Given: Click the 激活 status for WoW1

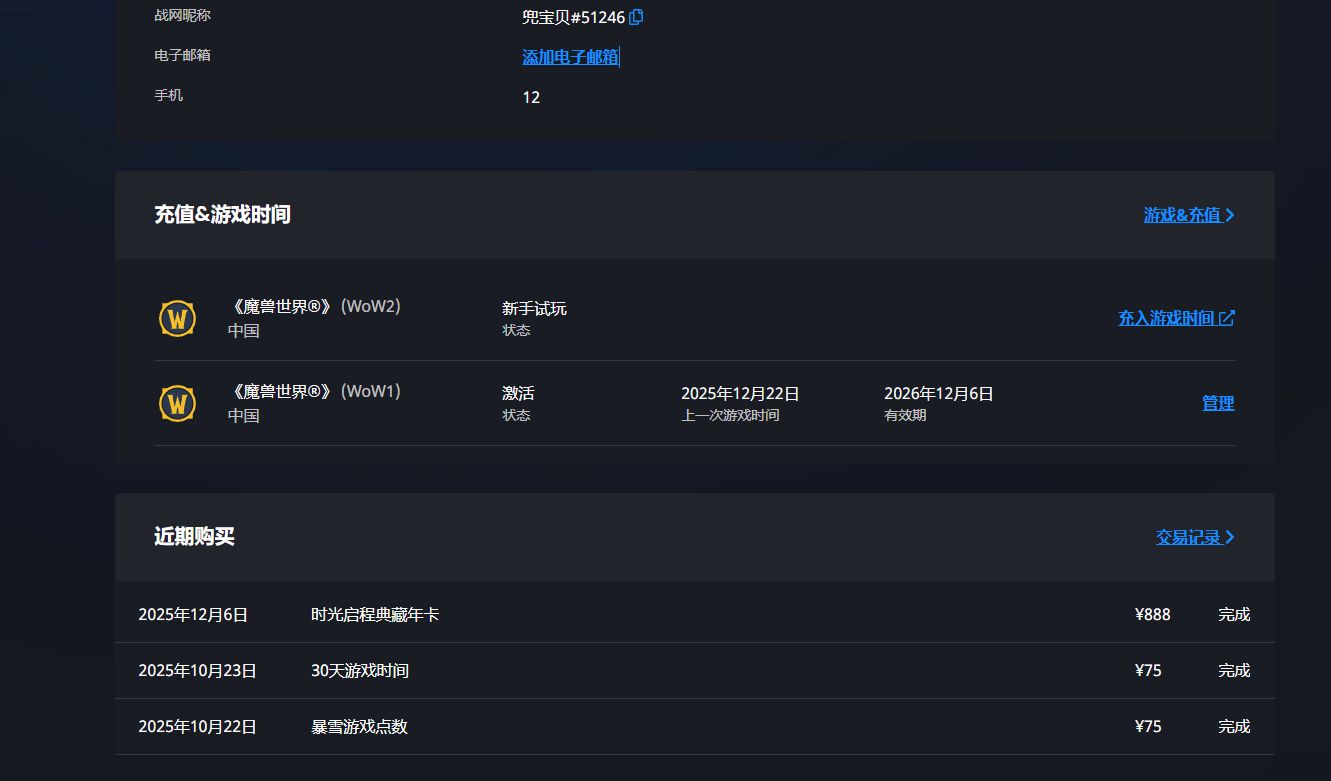Looking at the screenshot, I should (518, 394).
